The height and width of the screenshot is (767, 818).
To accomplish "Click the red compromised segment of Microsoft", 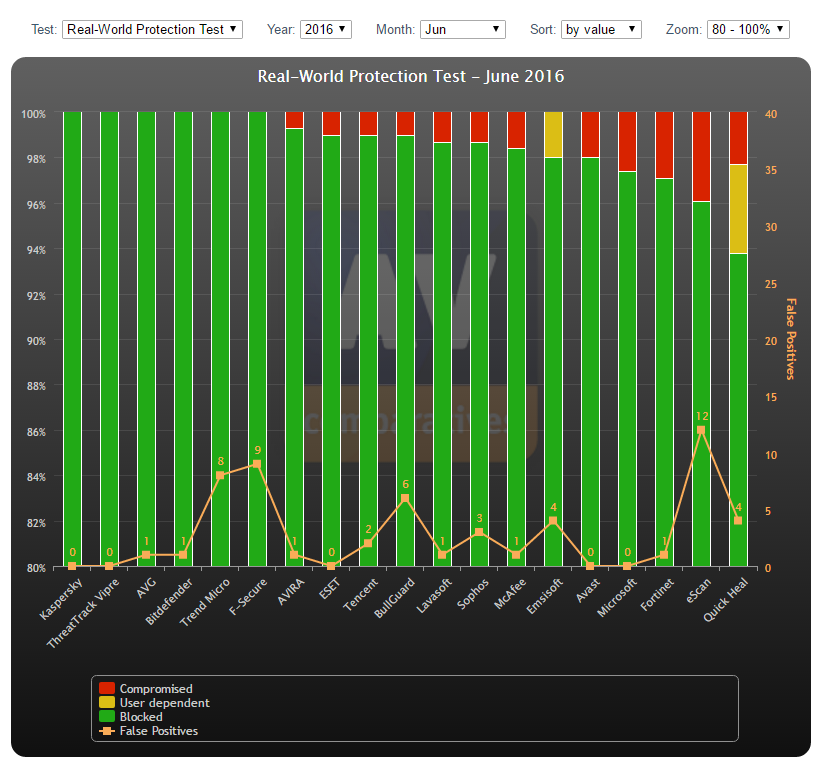I will [627, 141].
